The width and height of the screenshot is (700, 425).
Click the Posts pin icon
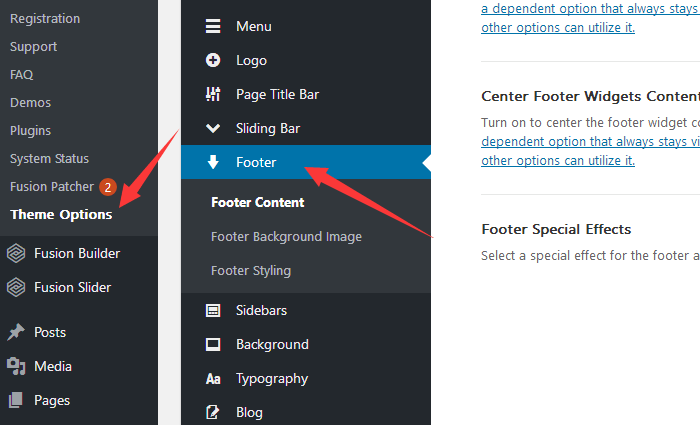(x=16, y=332)
